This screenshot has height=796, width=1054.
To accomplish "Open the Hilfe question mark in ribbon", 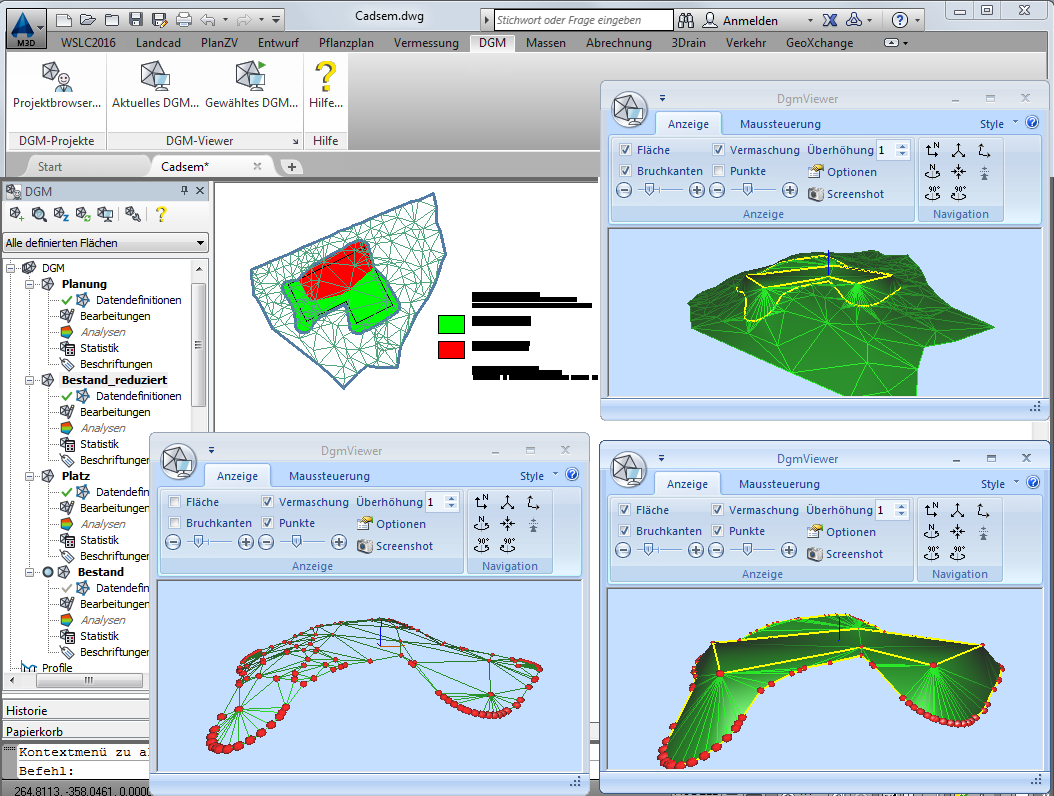I will click(x=325, y=84).
